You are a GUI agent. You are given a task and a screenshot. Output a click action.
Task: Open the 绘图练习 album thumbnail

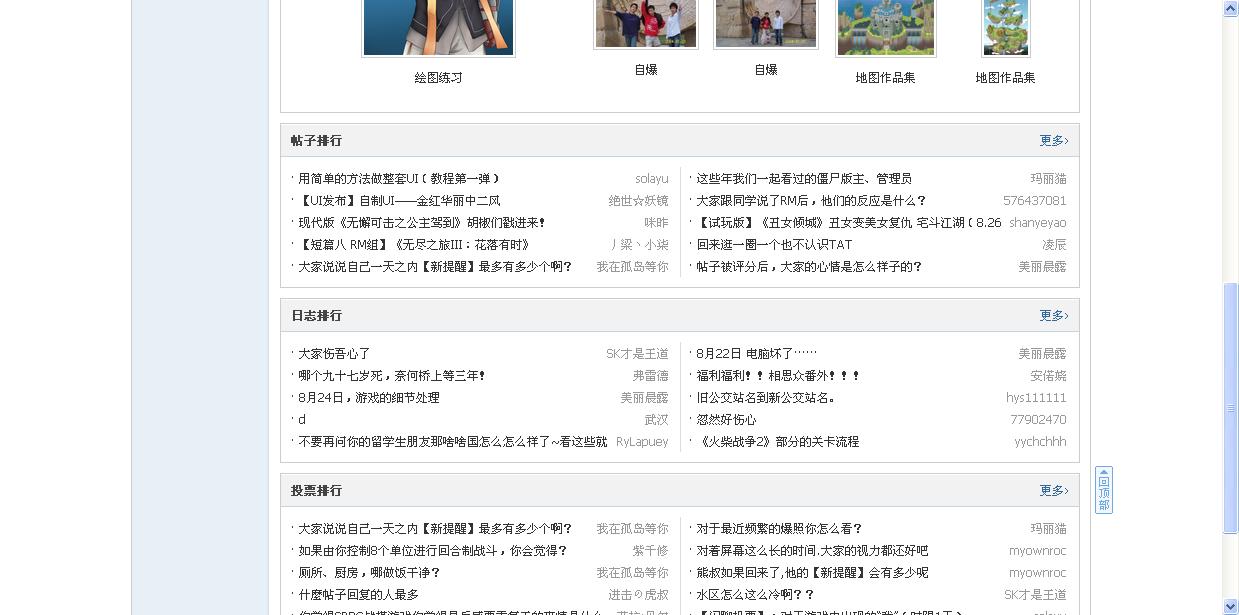point(438,27)
